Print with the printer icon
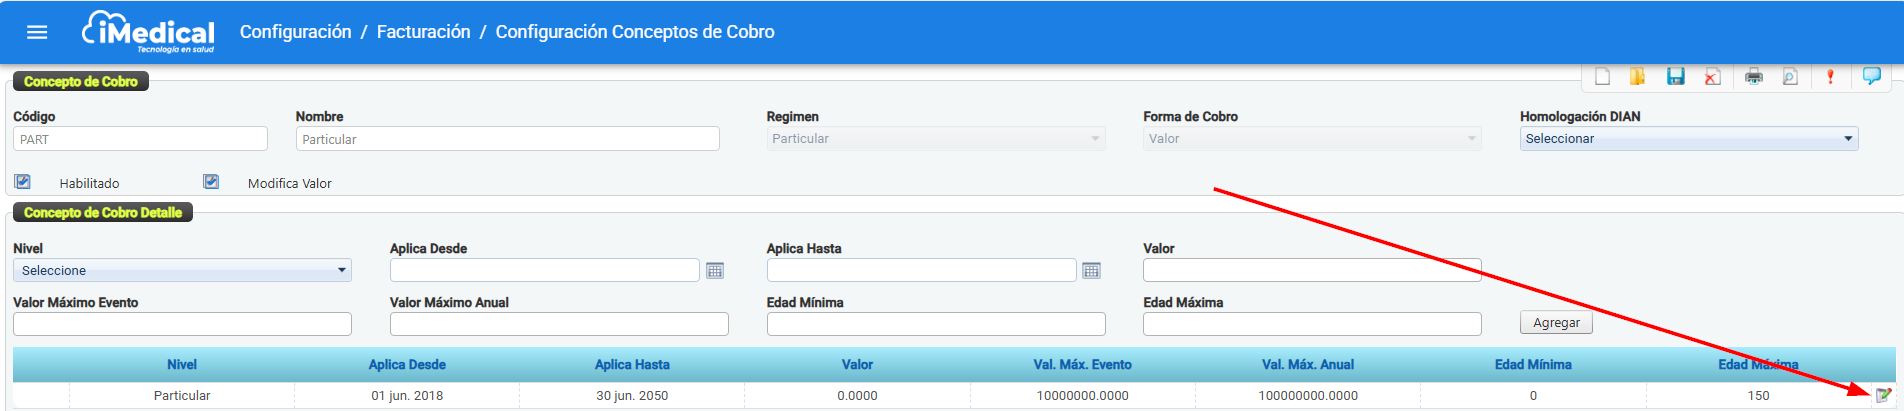Screen dimensions: 1904x411 (x=1754, y=77)
